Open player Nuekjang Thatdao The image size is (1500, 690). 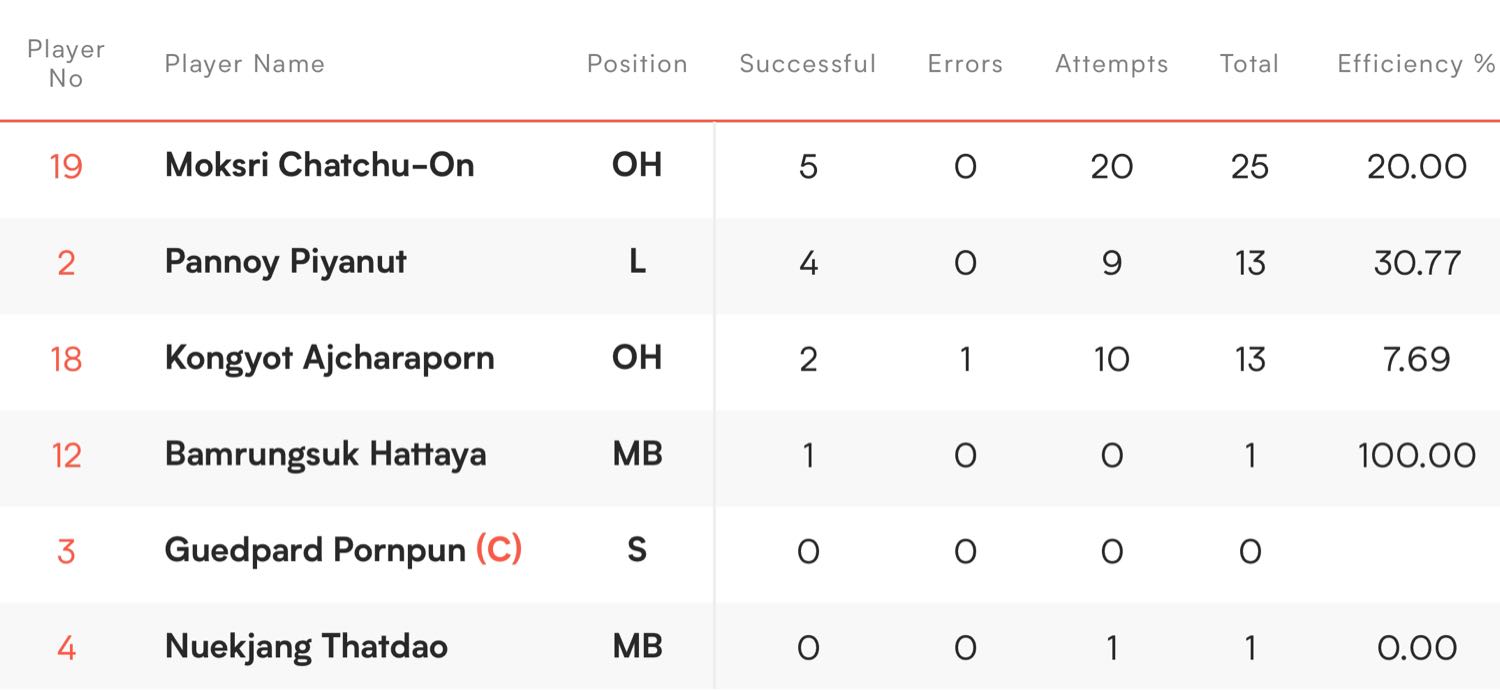[306, 647]
